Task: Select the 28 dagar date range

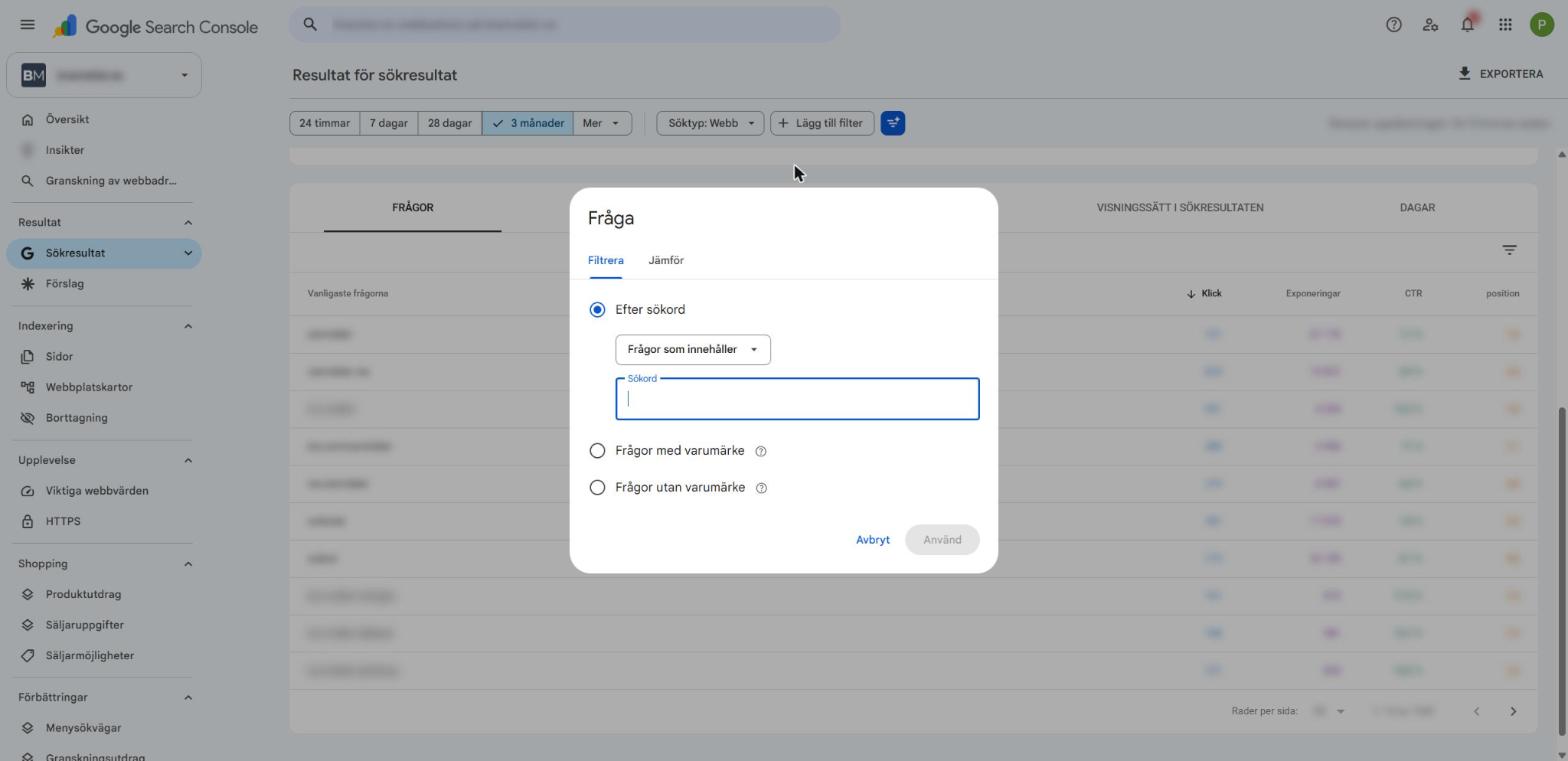Action: (450, 123)
